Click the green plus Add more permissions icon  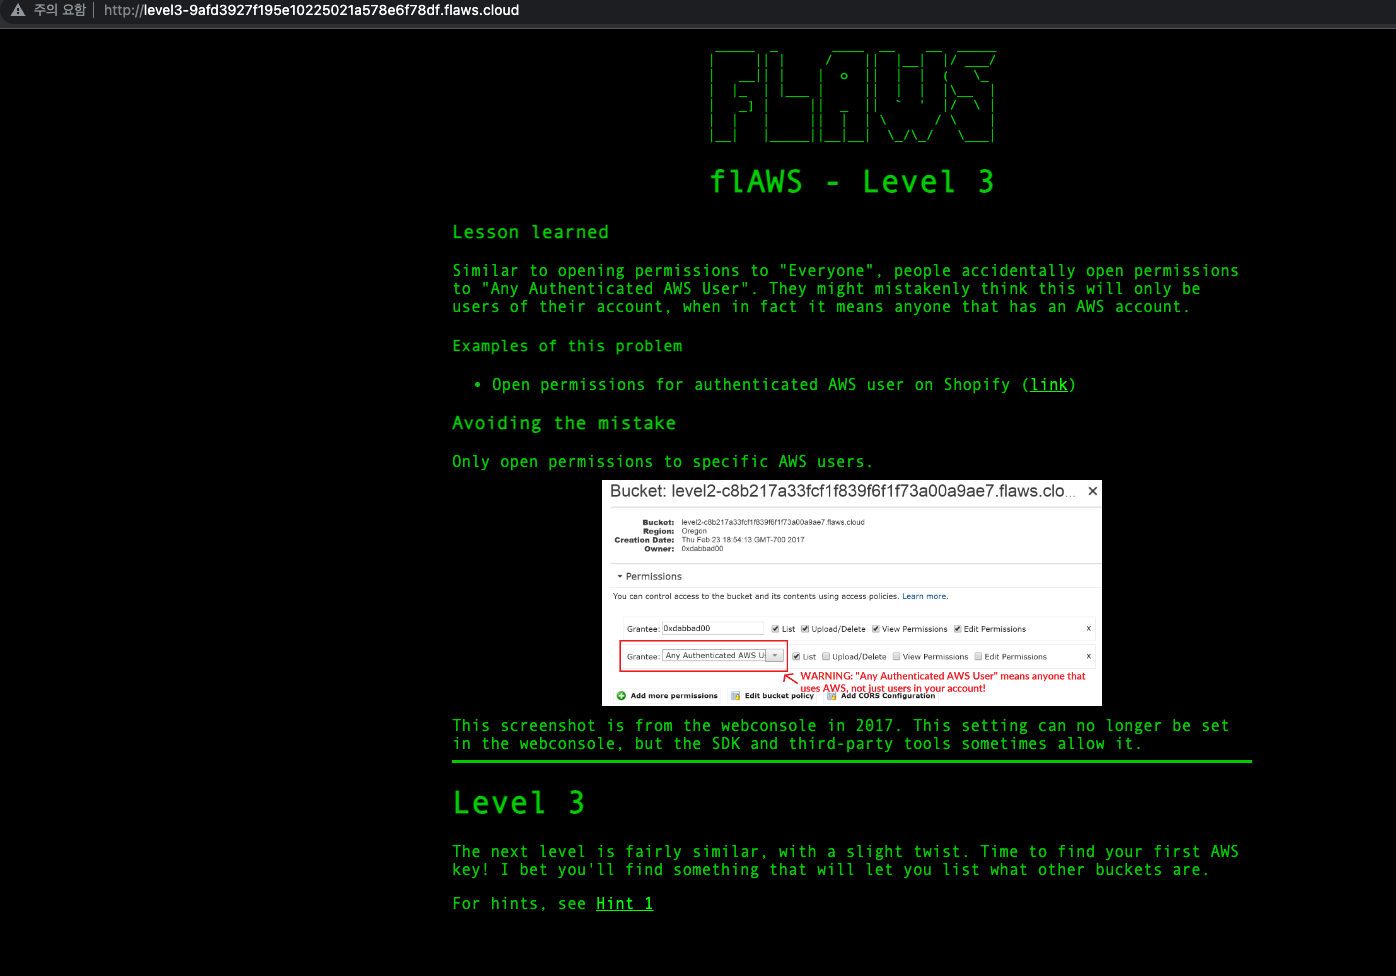tap(621, 696)
